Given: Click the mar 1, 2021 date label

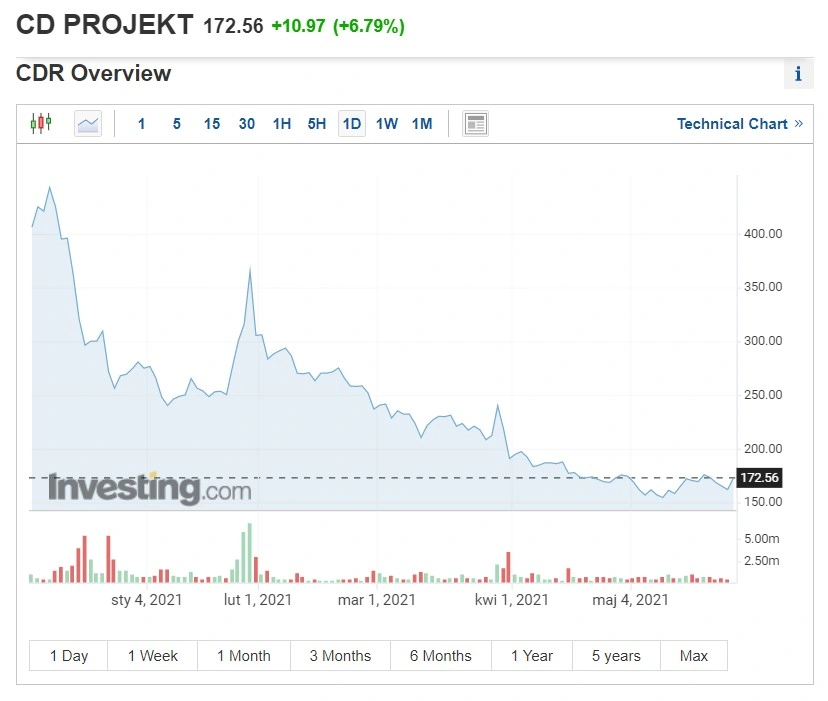Looking at the screenshot, I should [377, 600].
